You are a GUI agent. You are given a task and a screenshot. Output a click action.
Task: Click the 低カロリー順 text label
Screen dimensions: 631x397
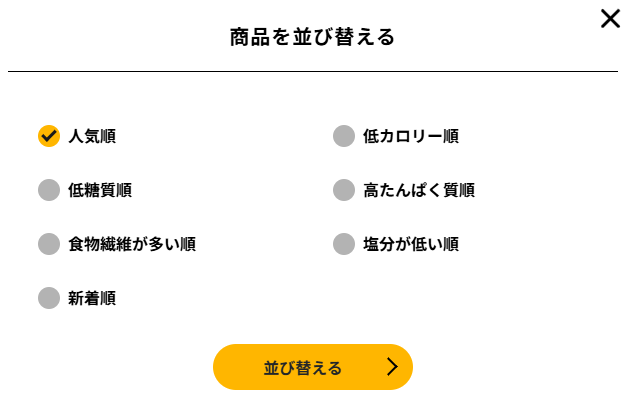pos(411,136)
